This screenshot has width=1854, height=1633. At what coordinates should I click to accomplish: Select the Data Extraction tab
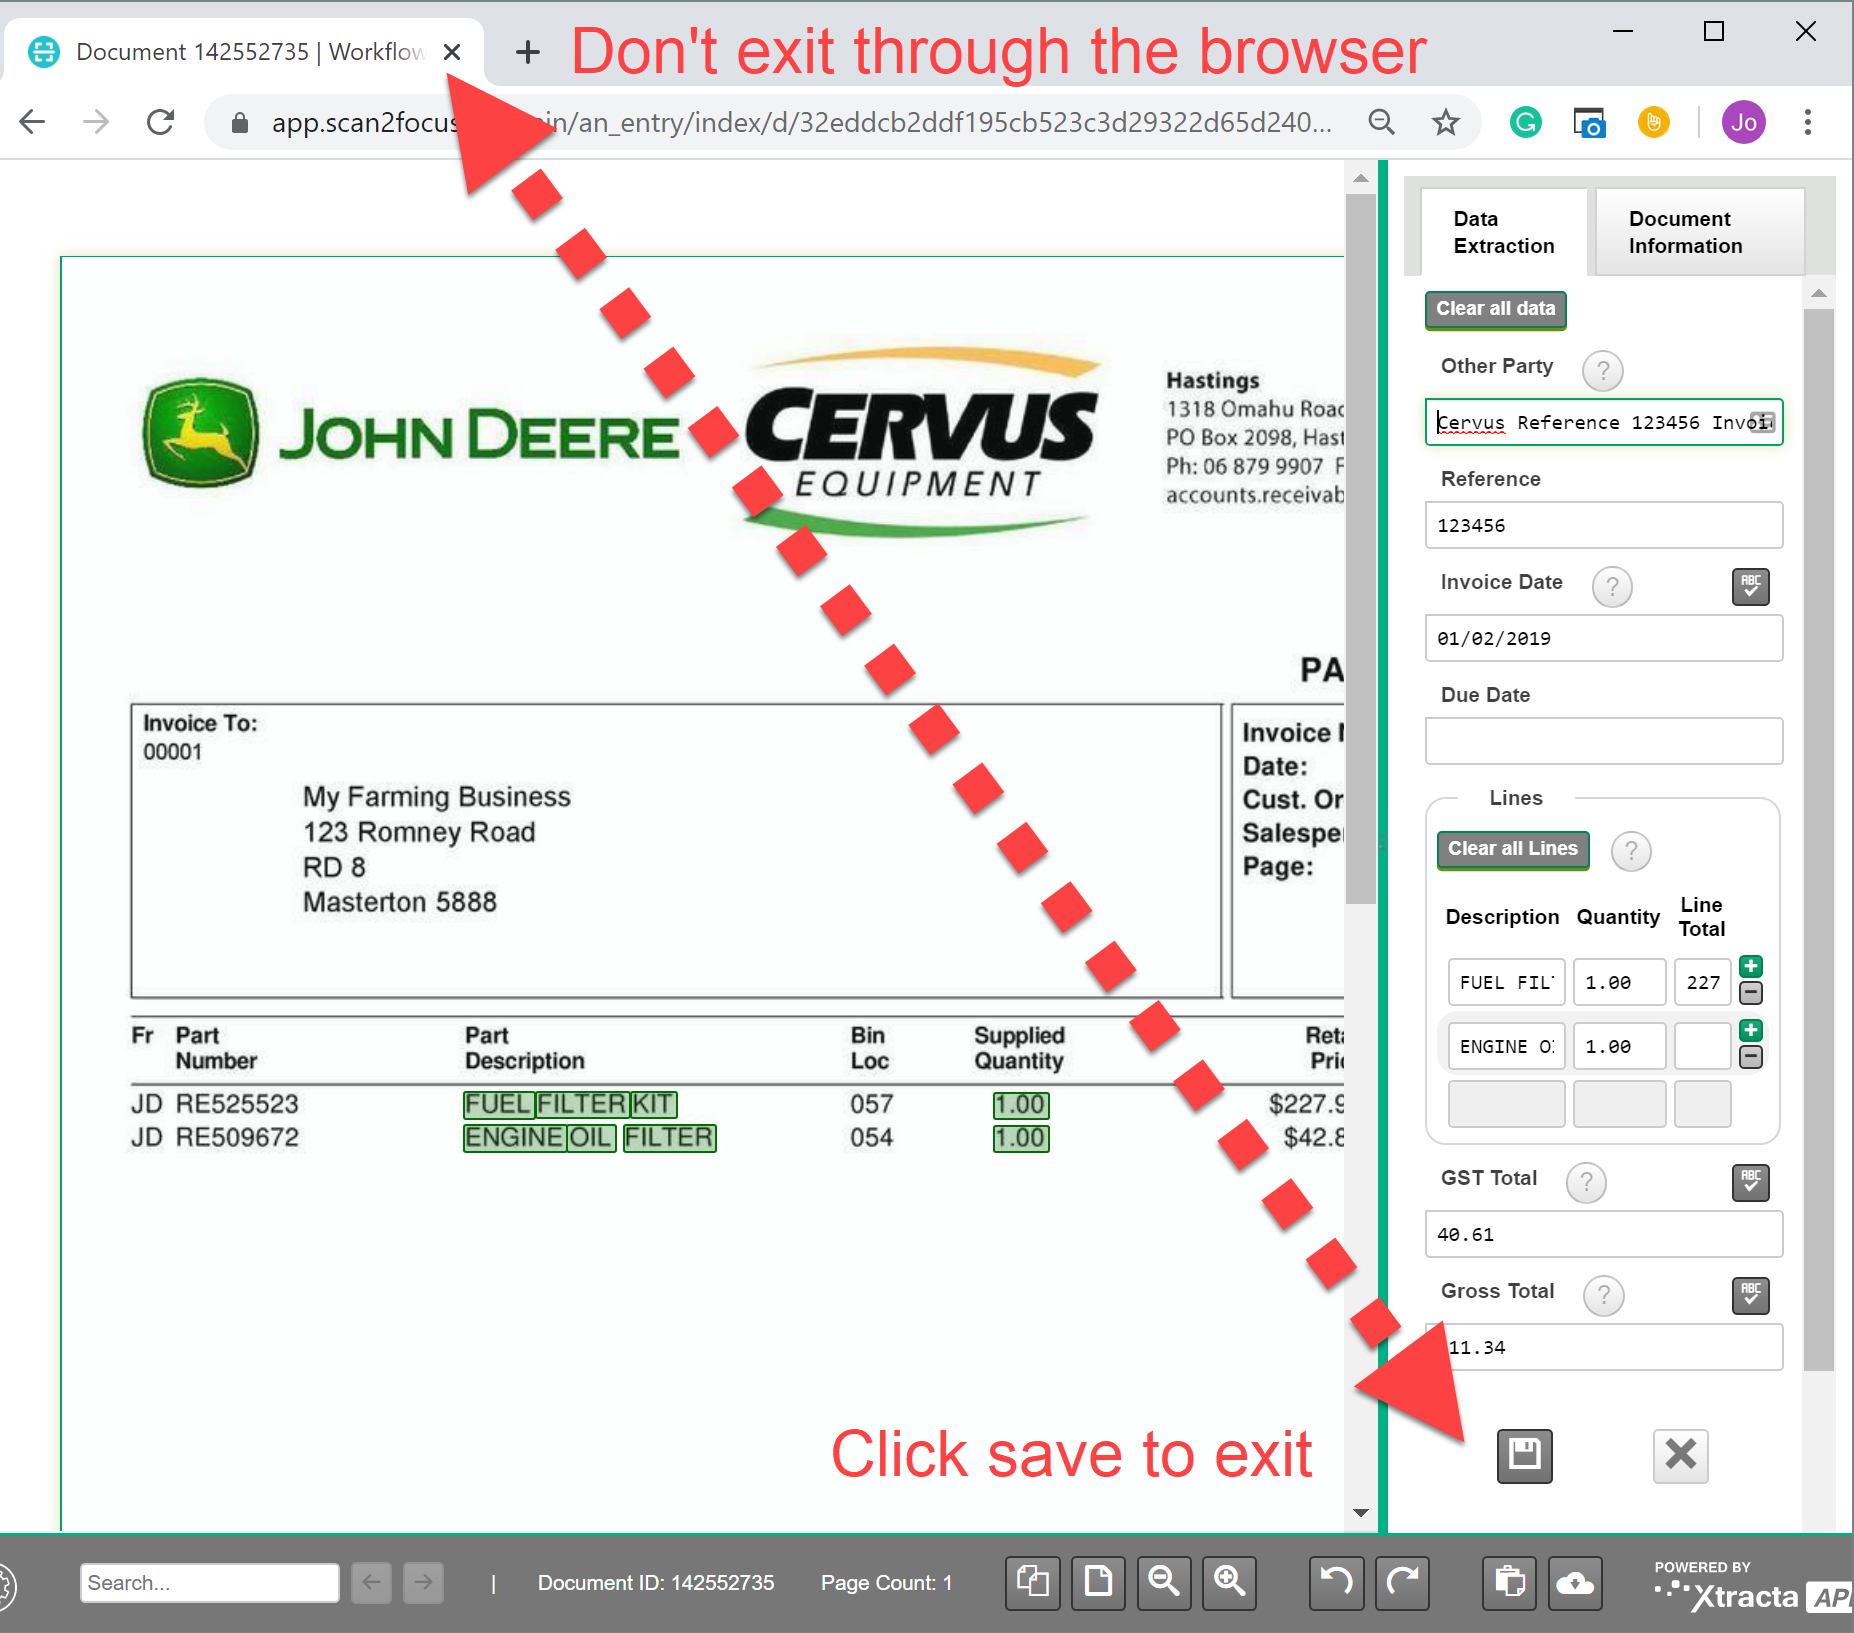1503,232
